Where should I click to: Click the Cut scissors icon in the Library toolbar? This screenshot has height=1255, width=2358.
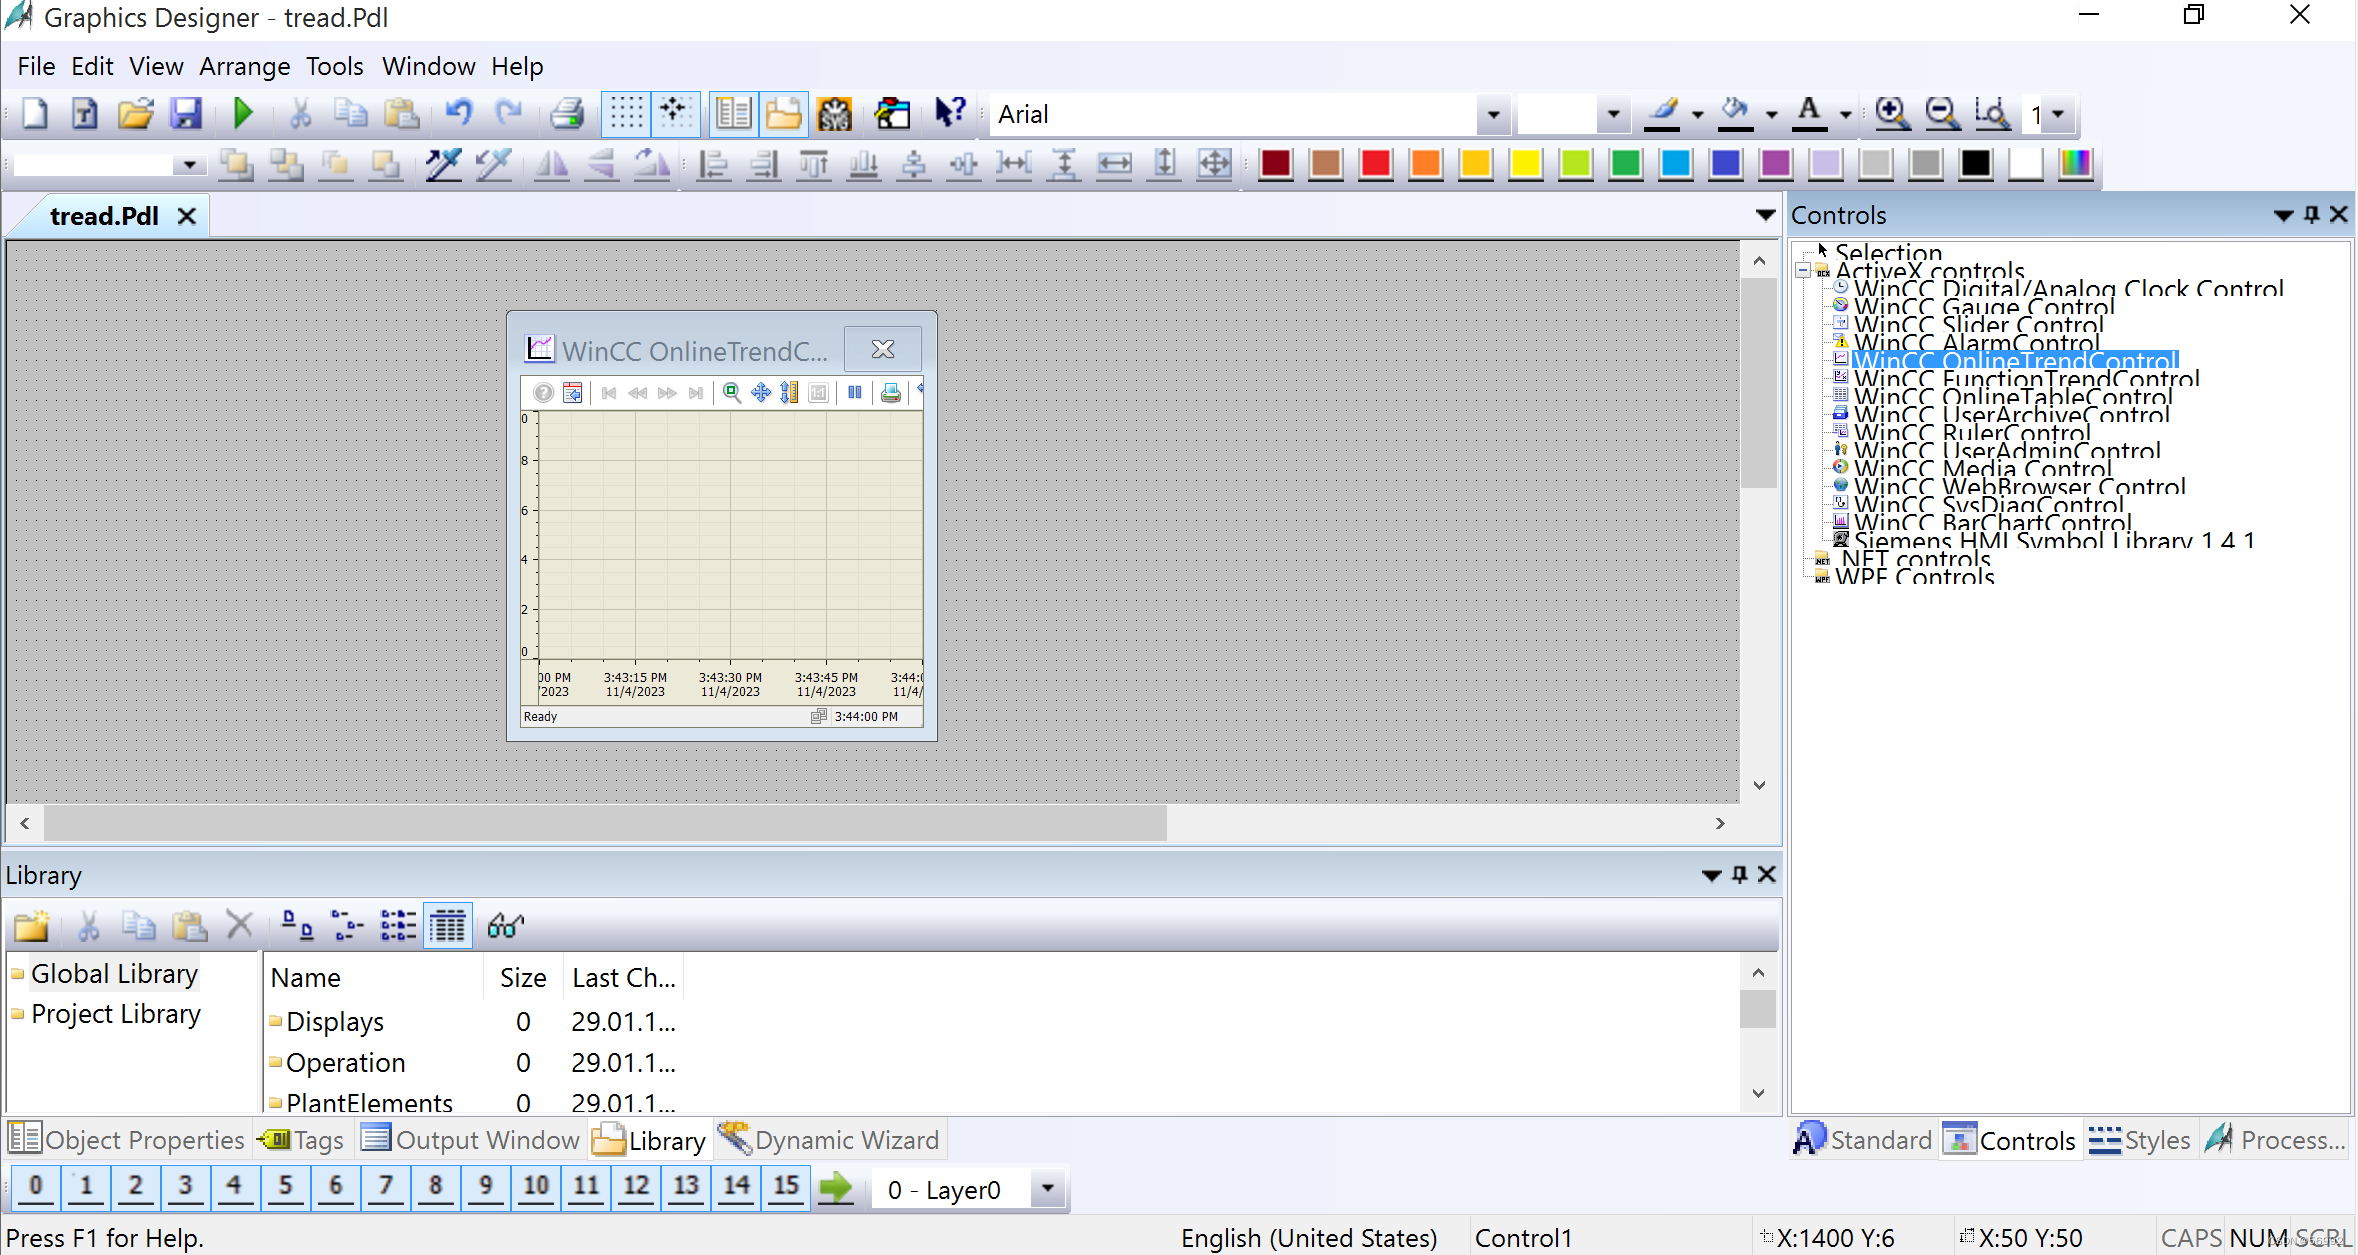(88, 925)
